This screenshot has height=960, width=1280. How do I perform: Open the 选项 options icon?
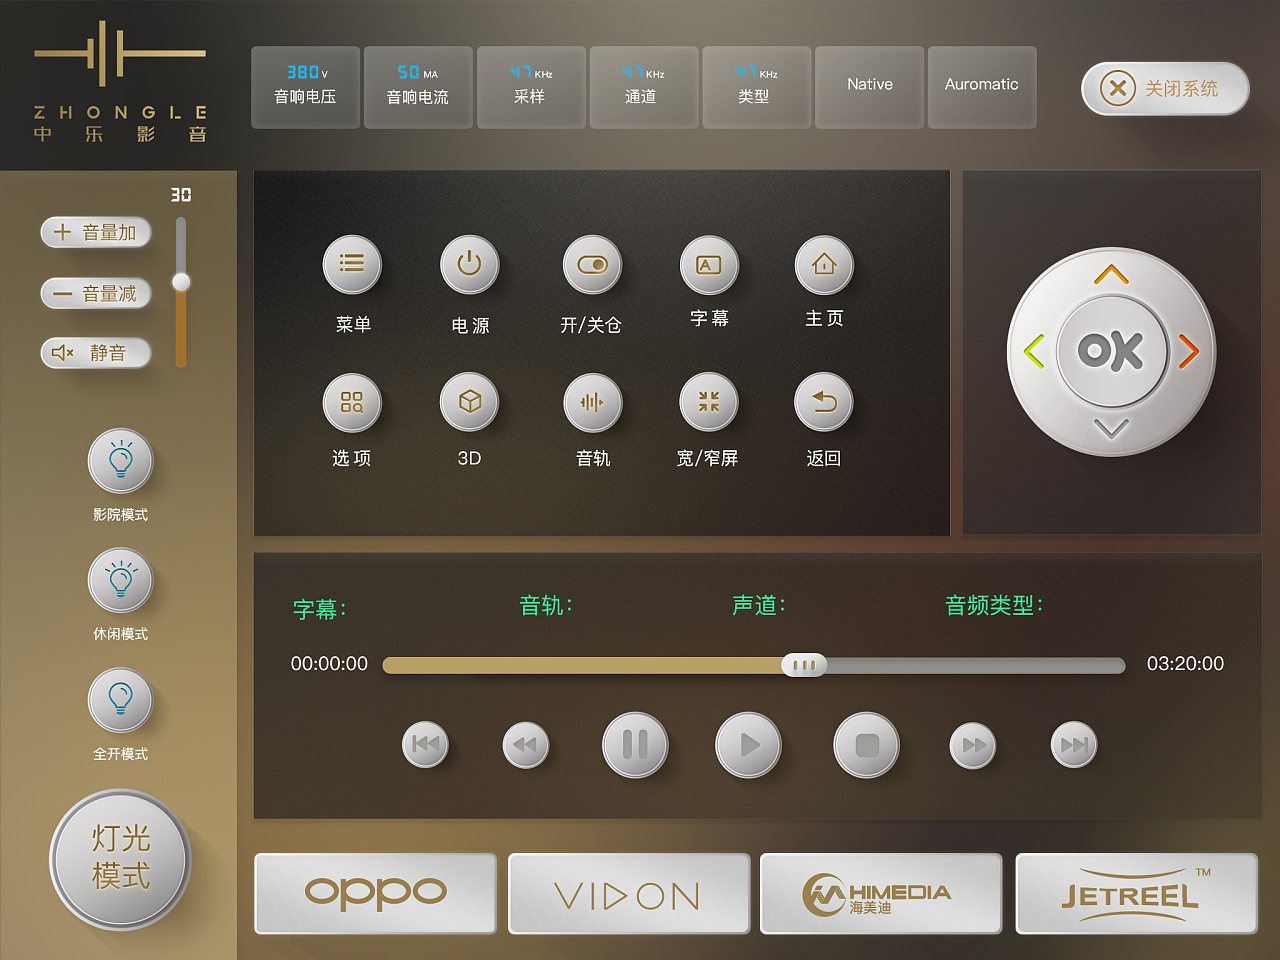pyautogui.click(x=352, y=402)
